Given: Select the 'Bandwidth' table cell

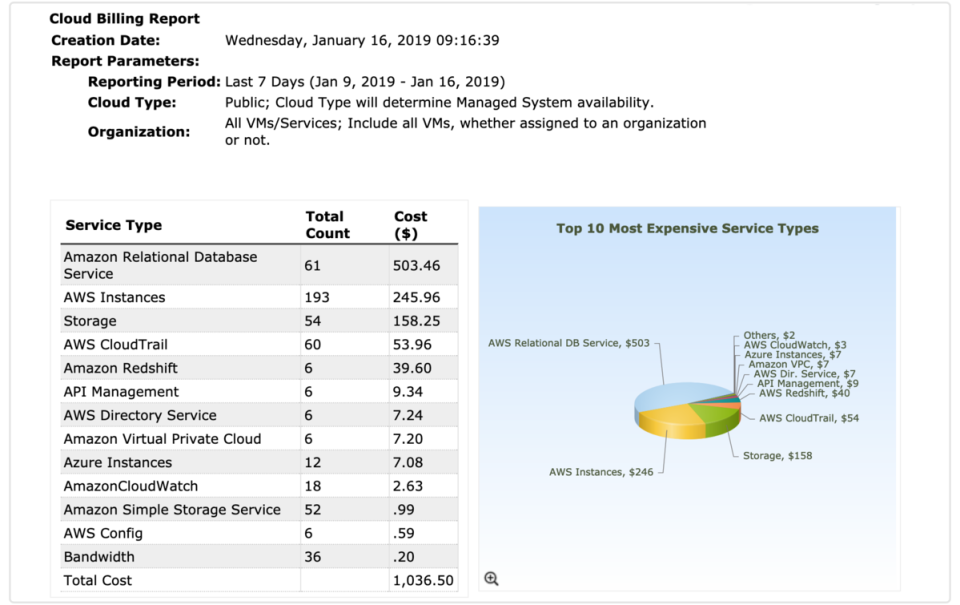Looking at the screenshot, I should click(99, 557).
